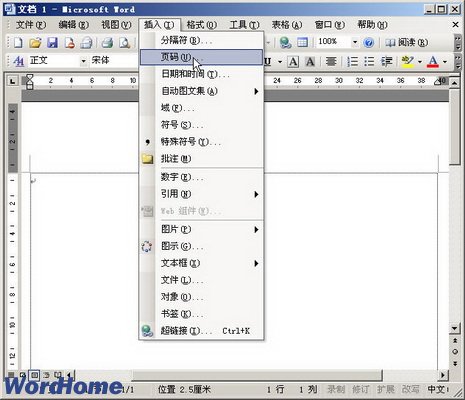Screen dimensions: 465x400
Task: Click the Insert Table toolbar icon
Action: point(302,42)
